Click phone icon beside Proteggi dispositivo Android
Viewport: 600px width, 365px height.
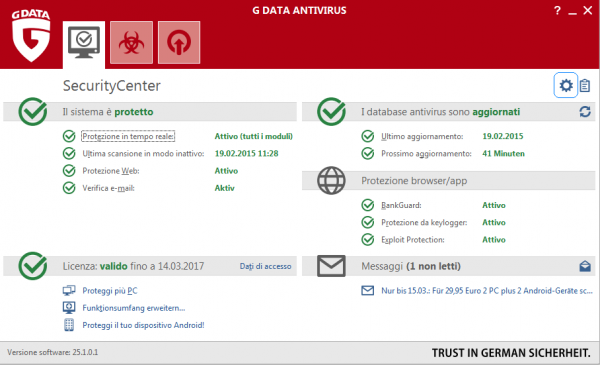69,325
